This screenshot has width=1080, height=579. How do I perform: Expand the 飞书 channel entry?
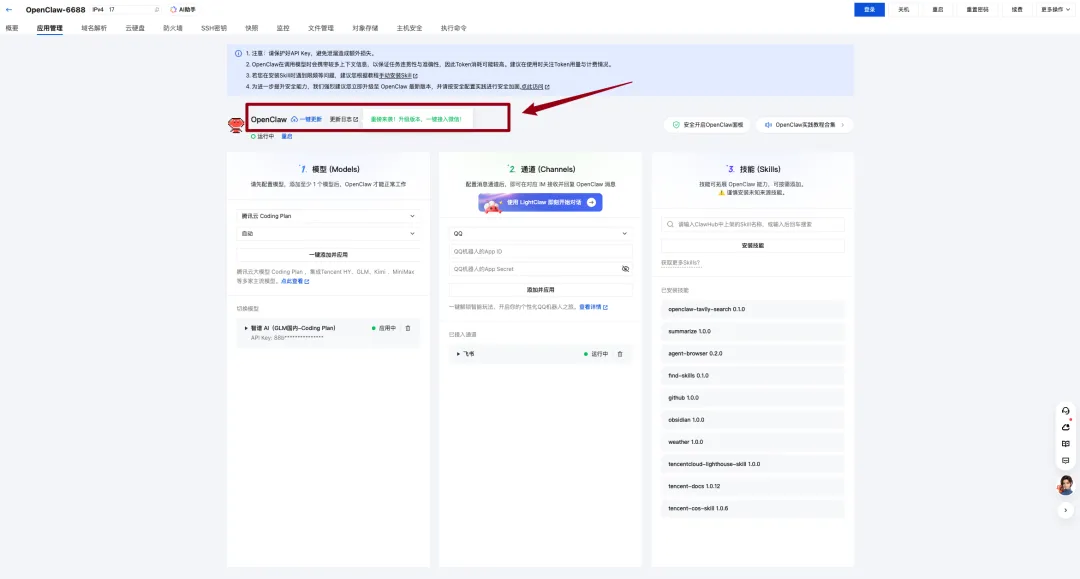[x=458, y=354]
